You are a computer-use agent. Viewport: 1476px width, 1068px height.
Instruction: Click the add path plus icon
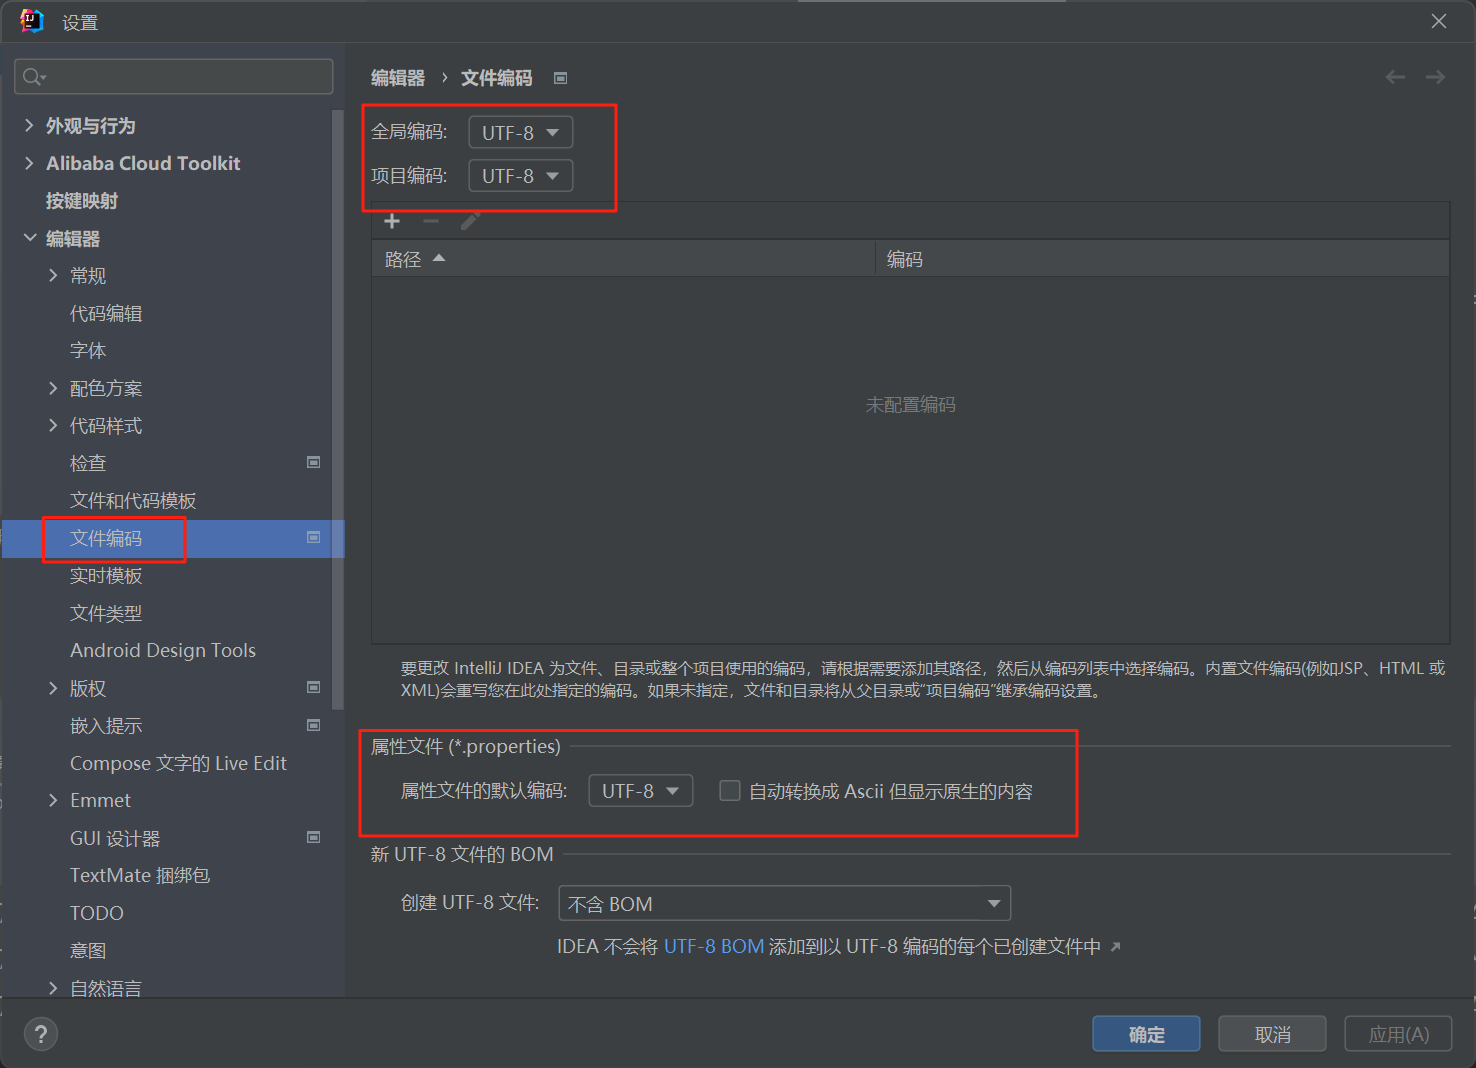point(392,221)
